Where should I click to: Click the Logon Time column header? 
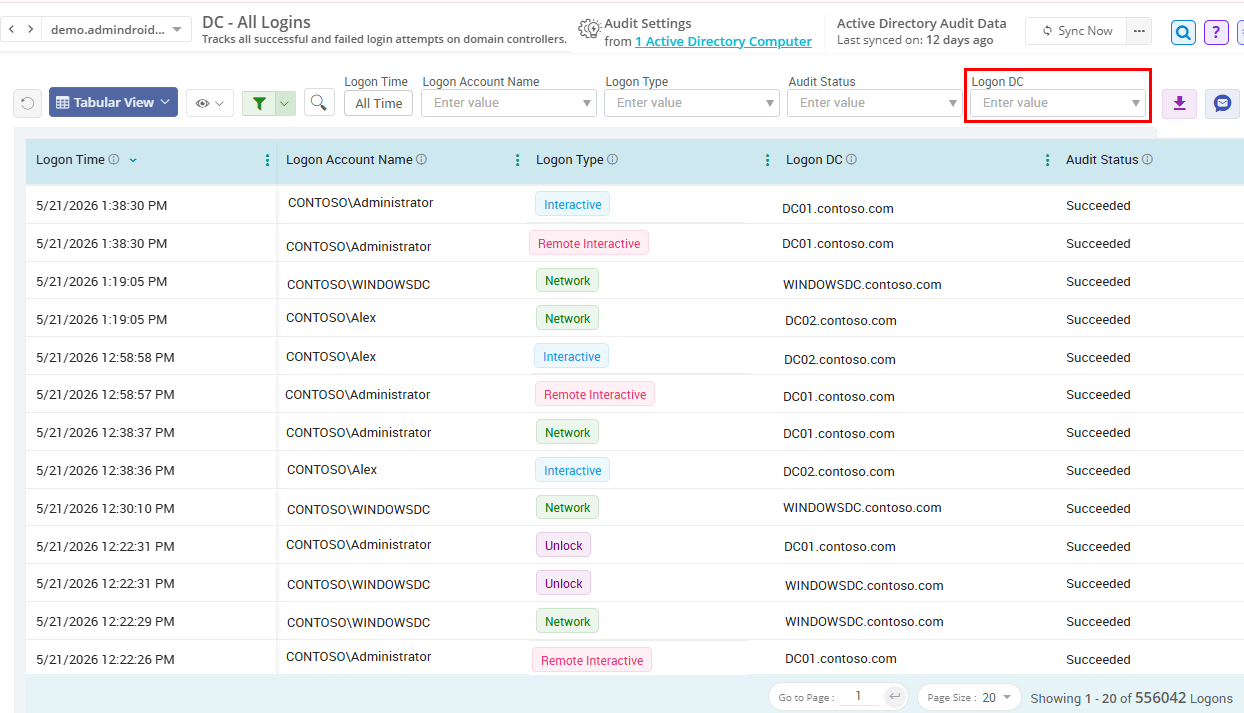[70, 159]
